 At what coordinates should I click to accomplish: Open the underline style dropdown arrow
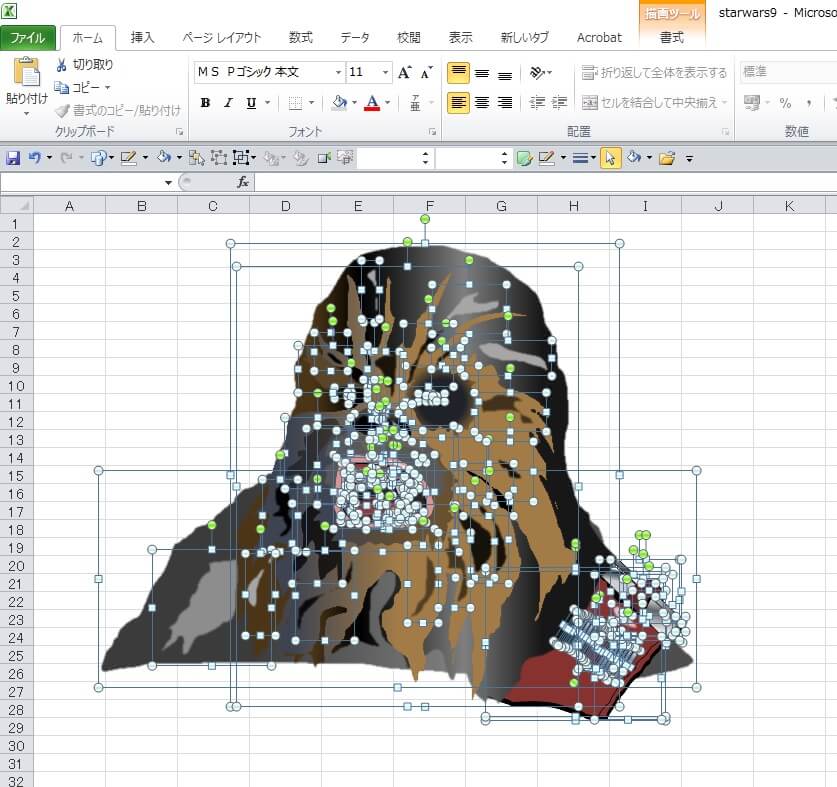pyautogui.click(x=267, y=103)
